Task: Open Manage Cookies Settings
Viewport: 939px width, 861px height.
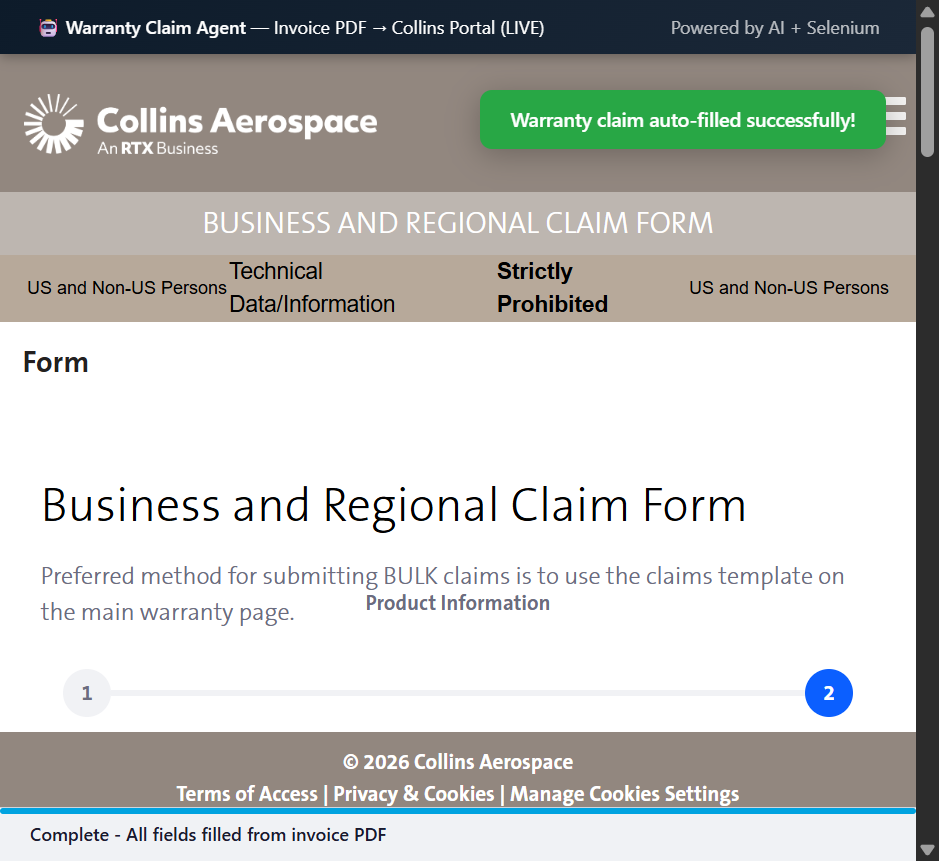Action: [624, 793]
